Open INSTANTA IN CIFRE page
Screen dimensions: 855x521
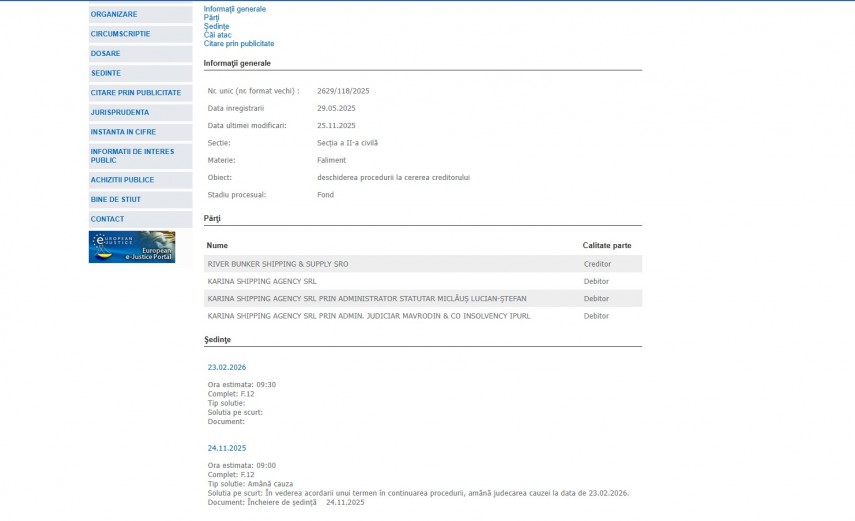tap(123, 132)
